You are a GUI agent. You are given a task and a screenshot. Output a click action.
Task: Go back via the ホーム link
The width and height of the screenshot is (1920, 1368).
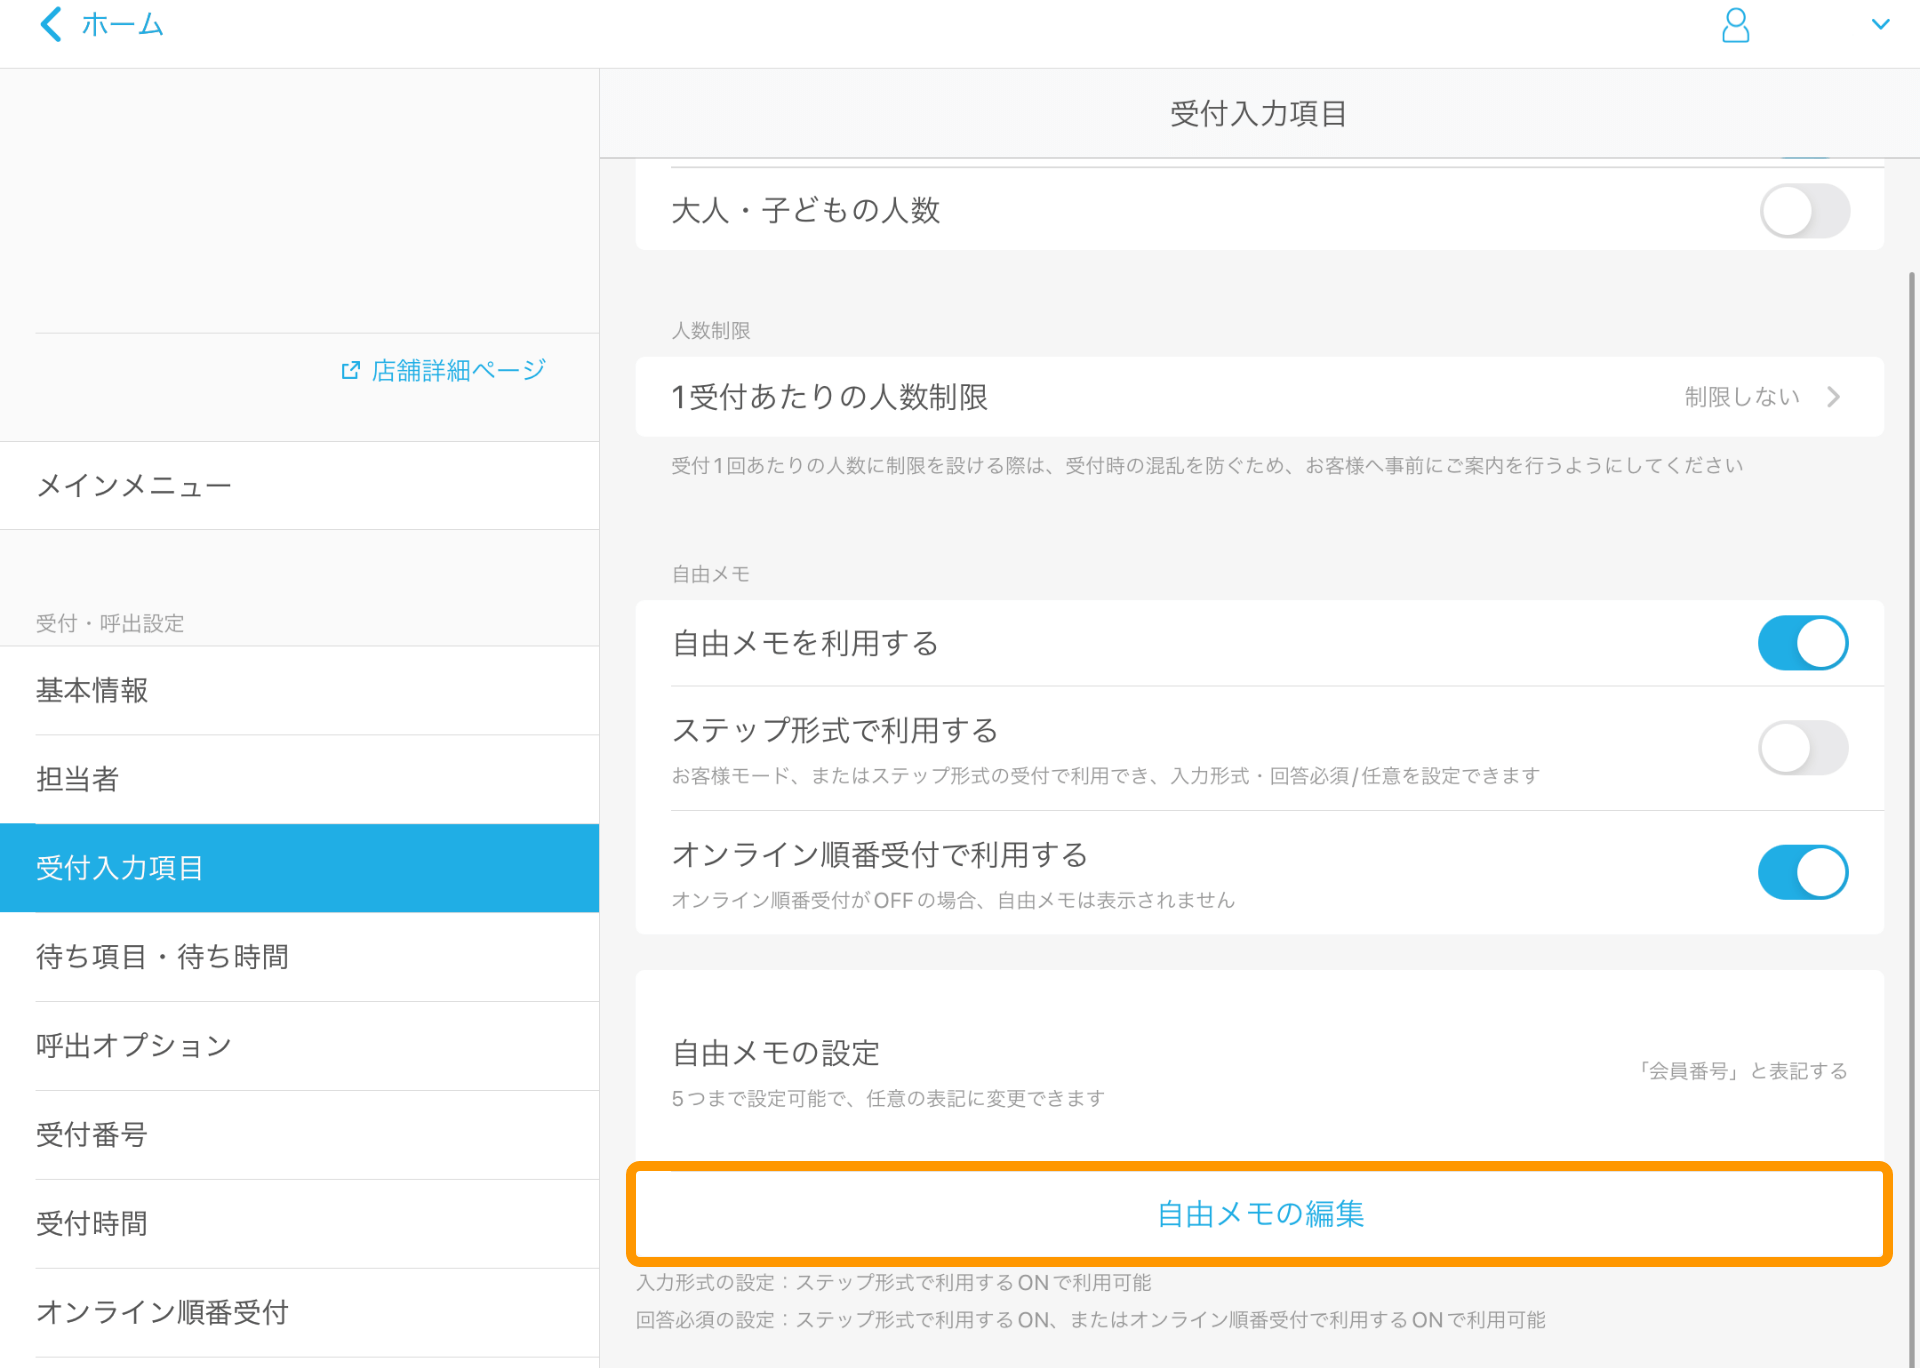(x=122, y=24)
